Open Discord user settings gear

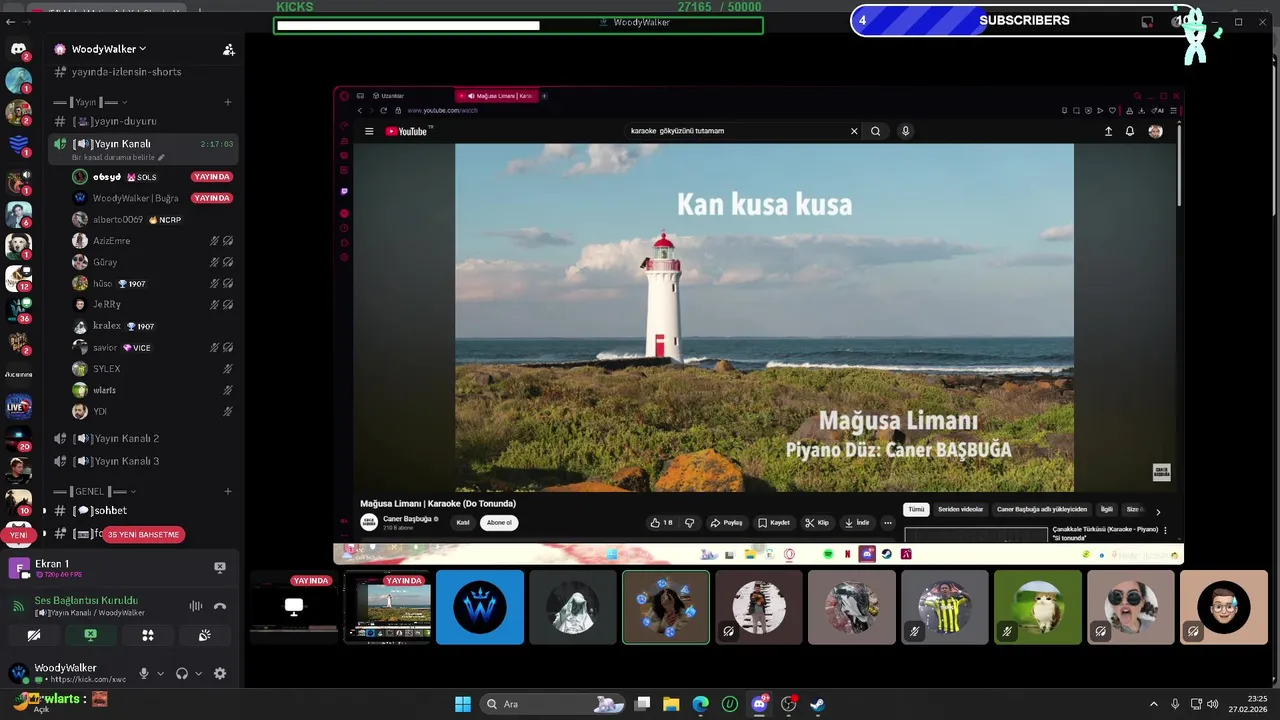click(220, 674)
